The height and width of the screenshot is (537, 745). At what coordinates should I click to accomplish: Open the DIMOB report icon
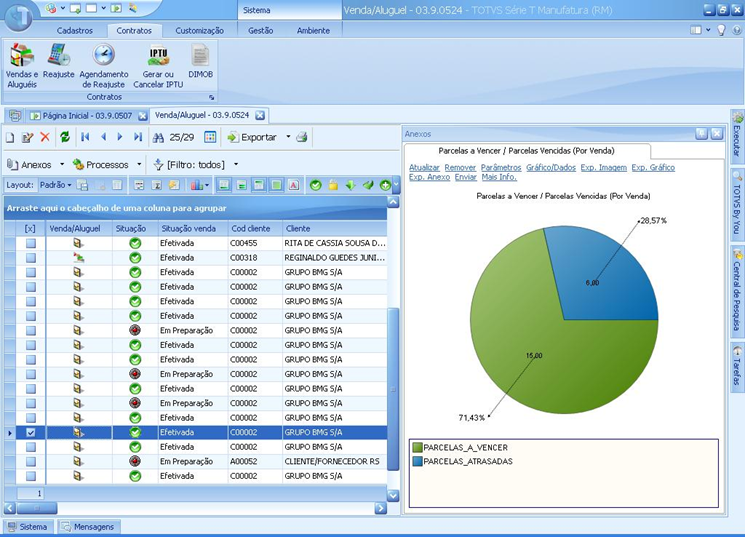[x=201, y=61]
